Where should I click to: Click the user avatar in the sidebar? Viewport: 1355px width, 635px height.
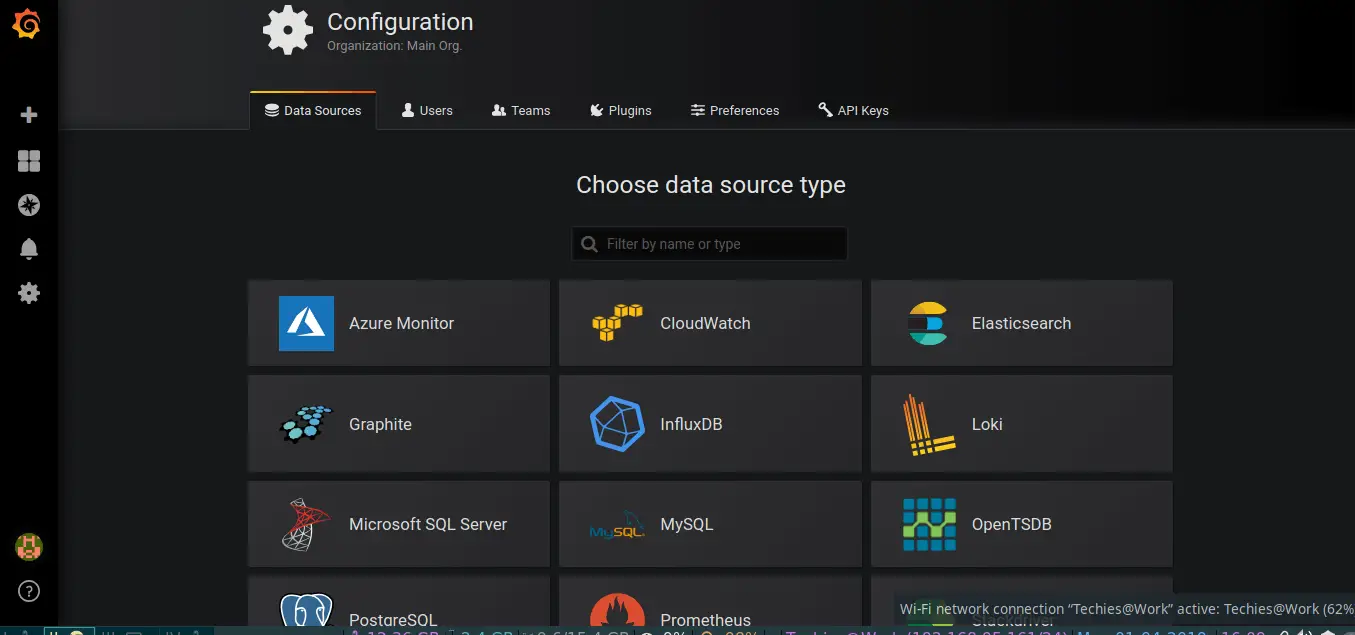click(27, 546)
